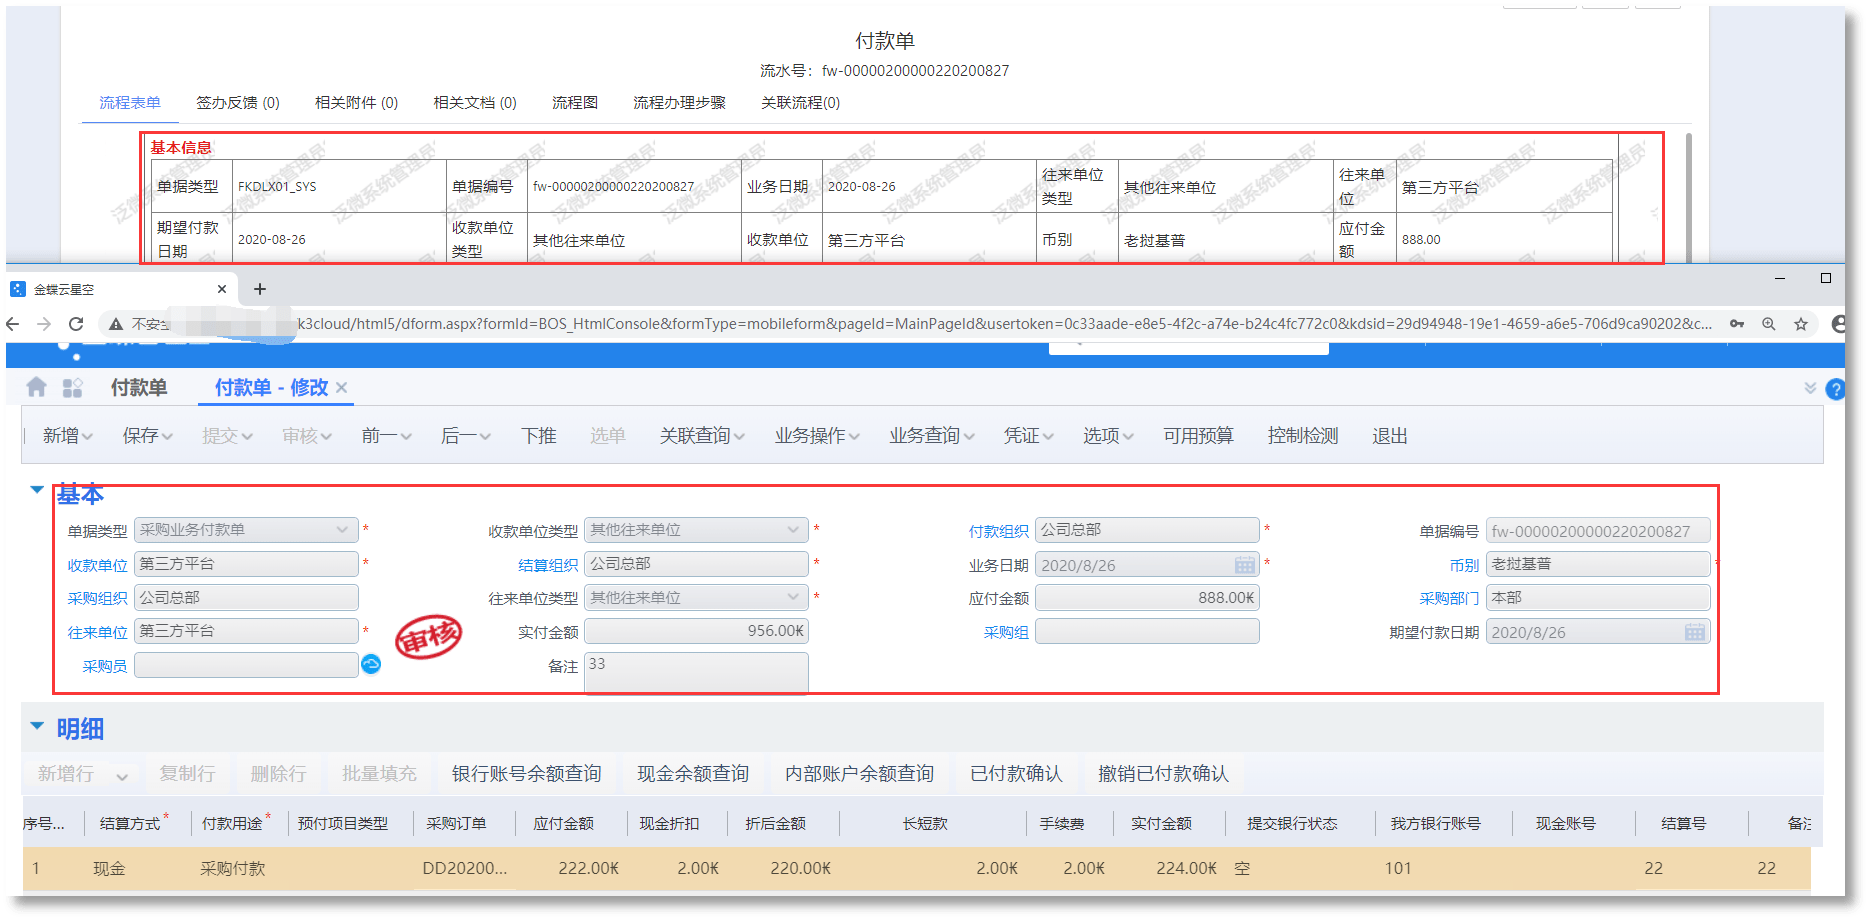This screenshot has height=919, width=1869.
Task: Collapse the 基本 section
Action: 37,490
